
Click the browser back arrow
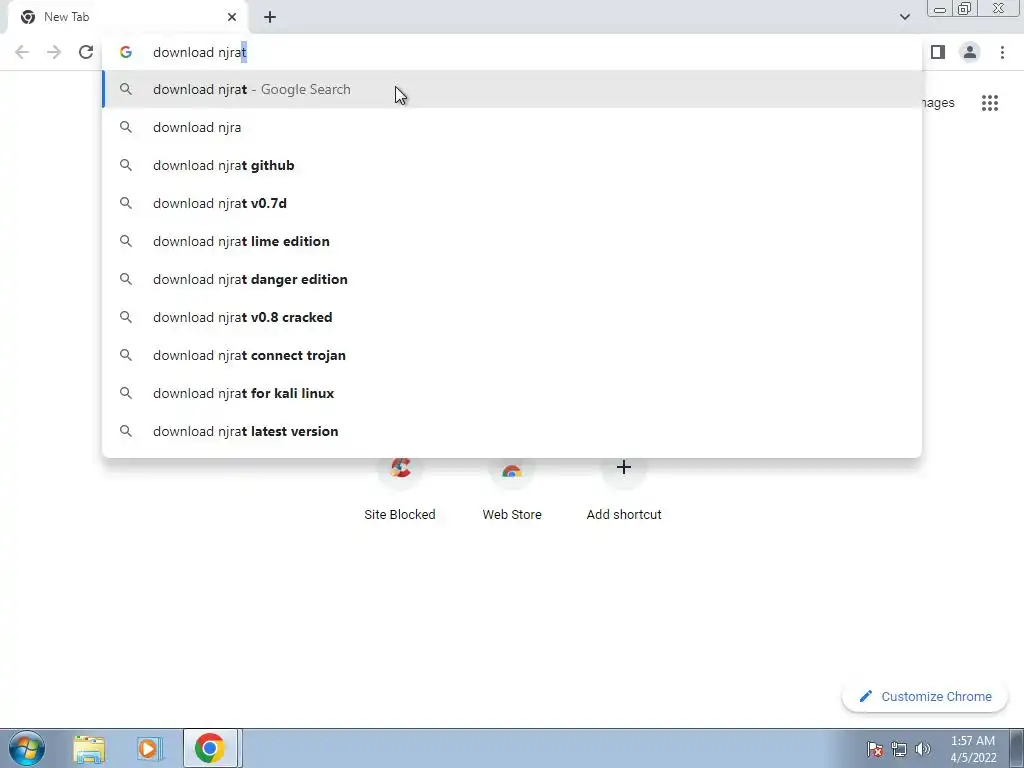coord(22,52)
